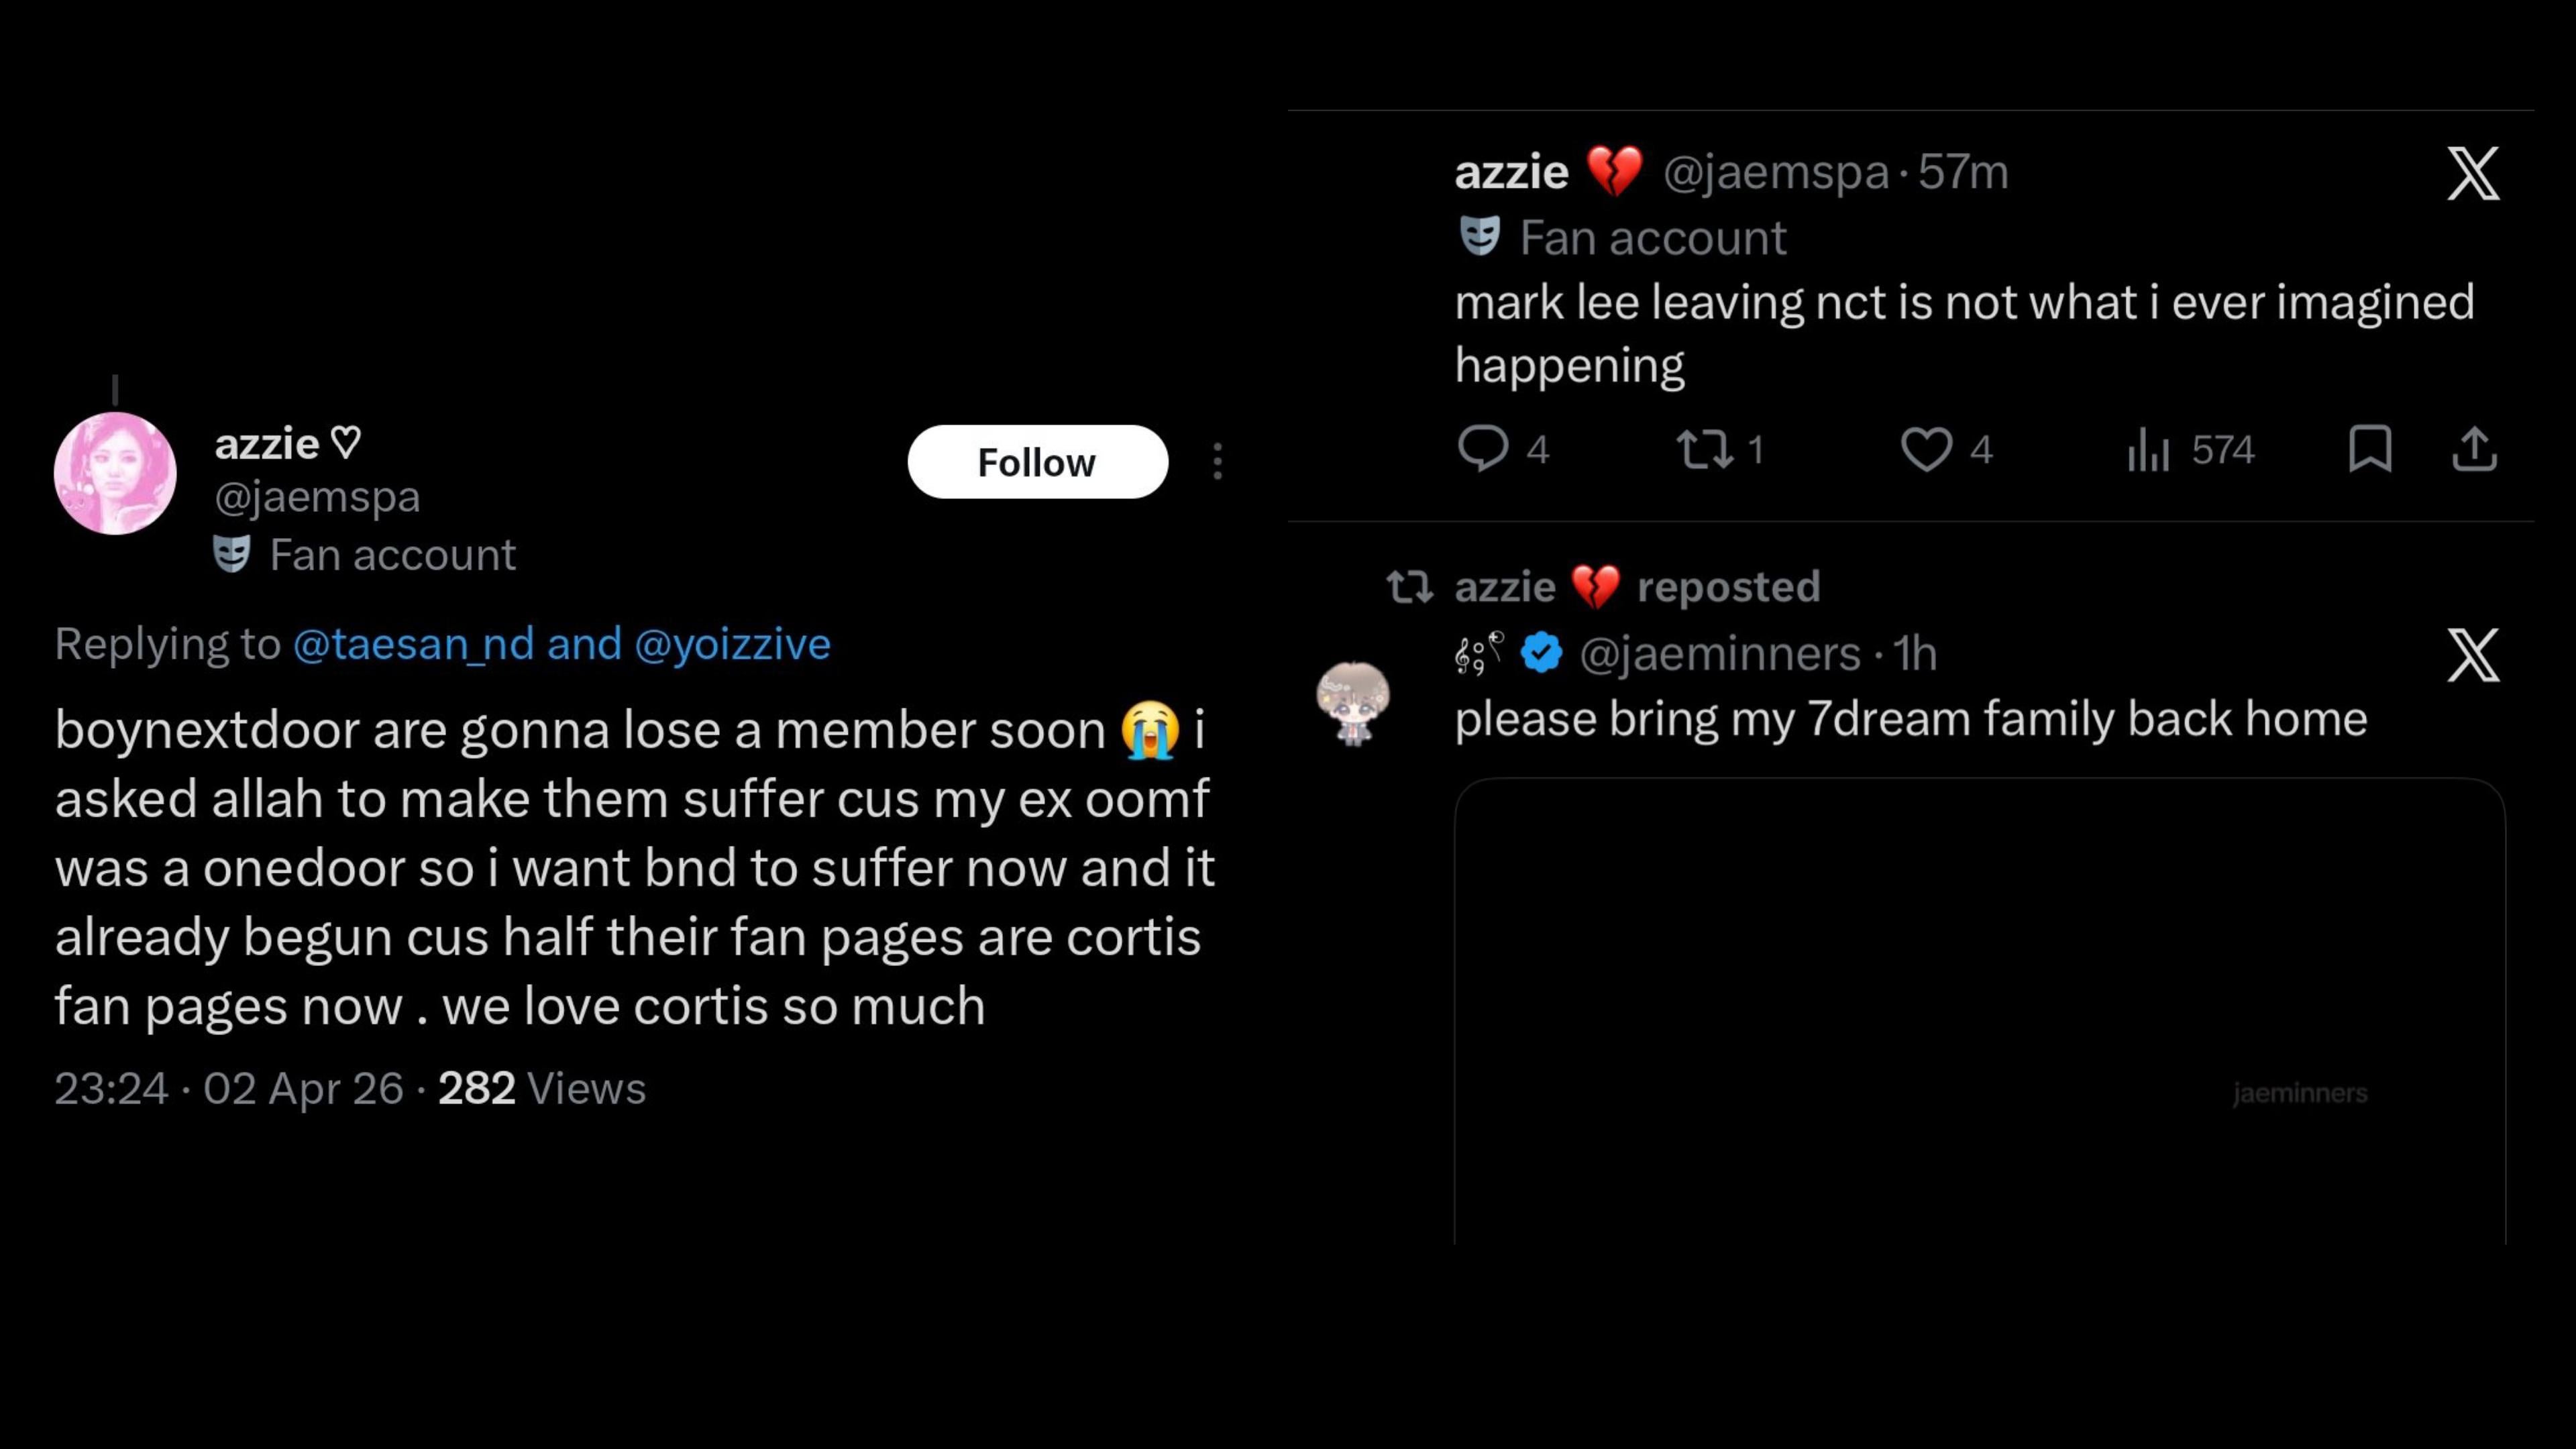Image resolution: width=2576 pixels, height=1449 pixels.
Task: Bookmark the Mark Lee tweet
Action: (x=2370, y=448)
